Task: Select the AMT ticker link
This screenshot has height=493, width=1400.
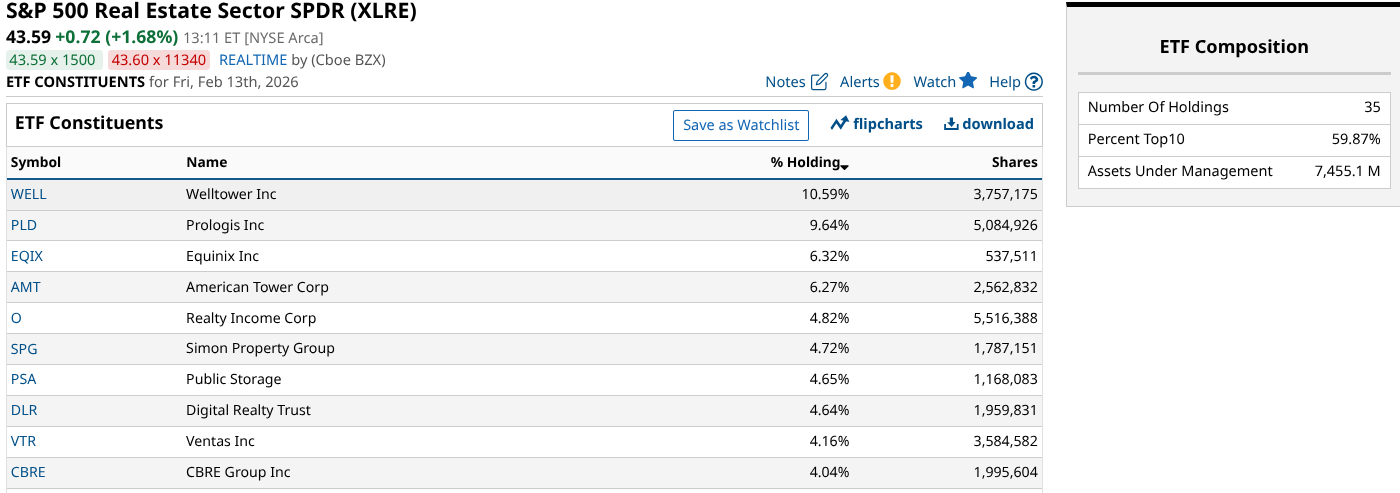Action: (26, 287)
